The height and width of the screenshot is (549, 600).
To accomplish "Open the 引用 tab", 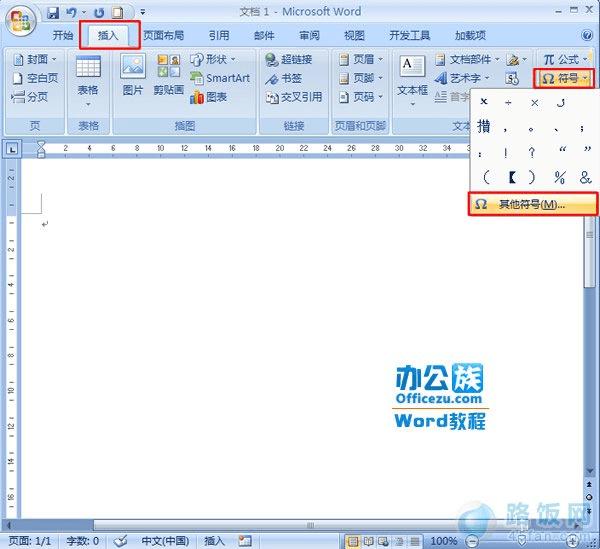I will coord(219,36).
